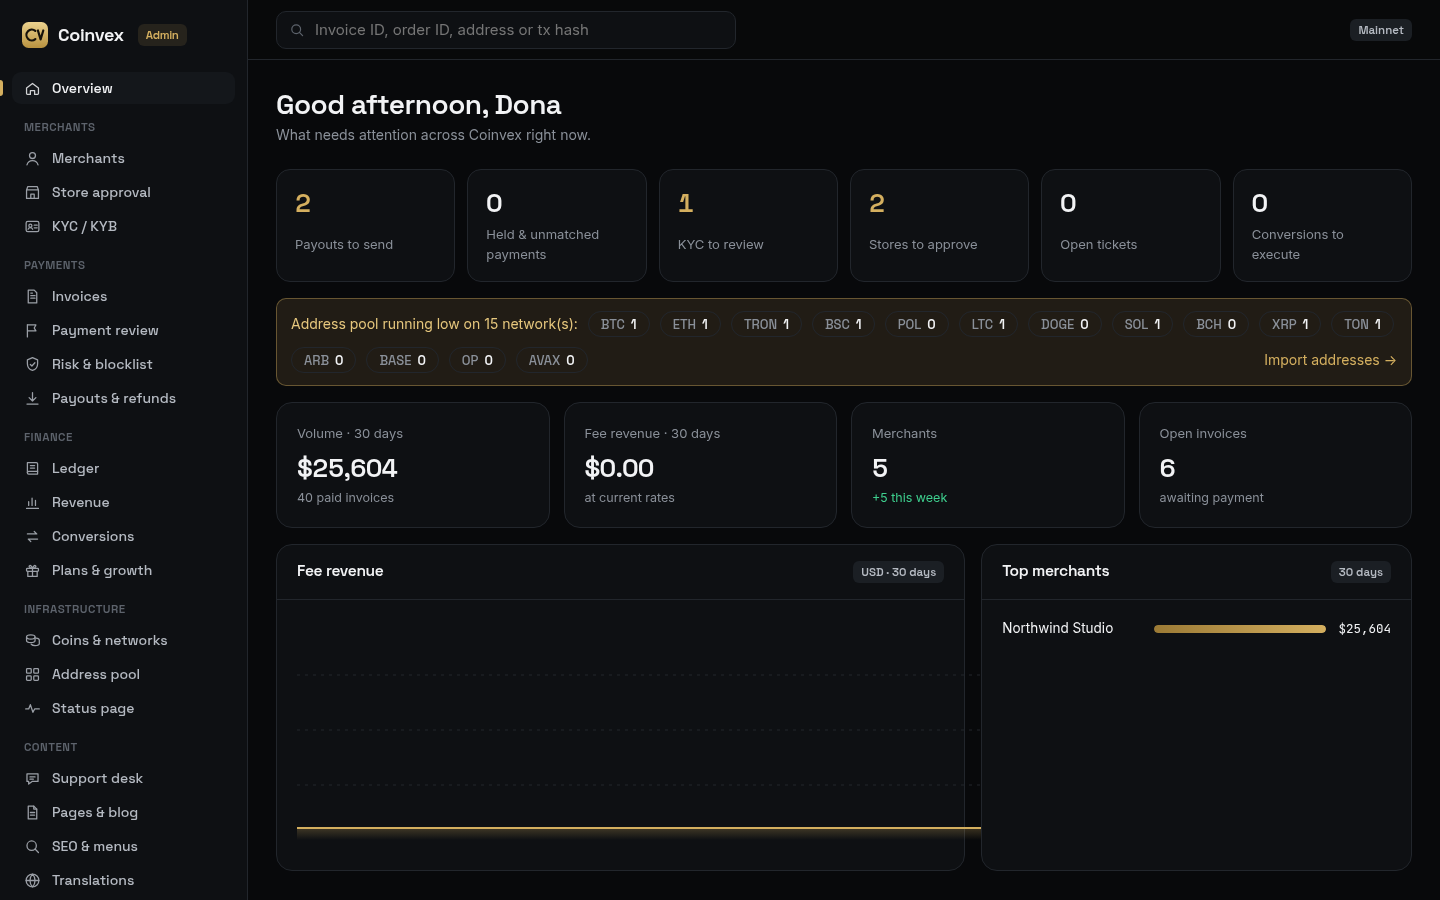
Task: Open SEO & menus in sidebar
Action: pyautogui.click(x=124, y=846)
